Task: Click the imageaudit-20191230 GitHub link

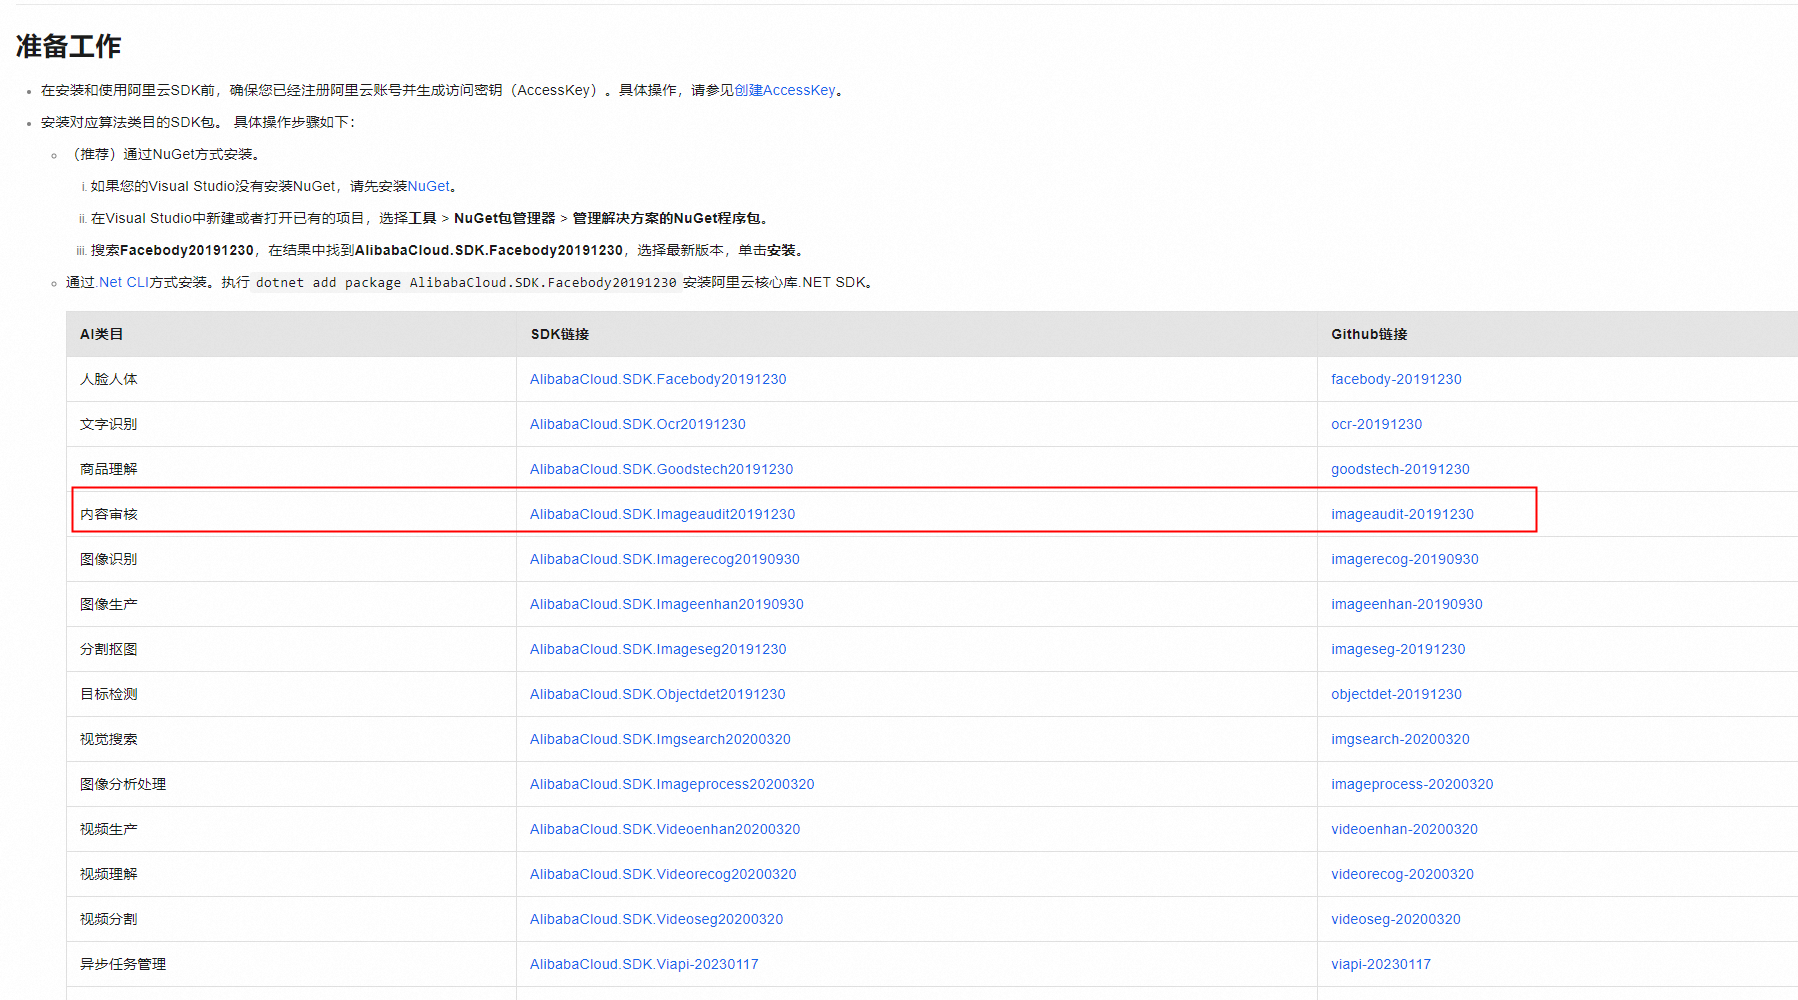Action: (1402, 514)
